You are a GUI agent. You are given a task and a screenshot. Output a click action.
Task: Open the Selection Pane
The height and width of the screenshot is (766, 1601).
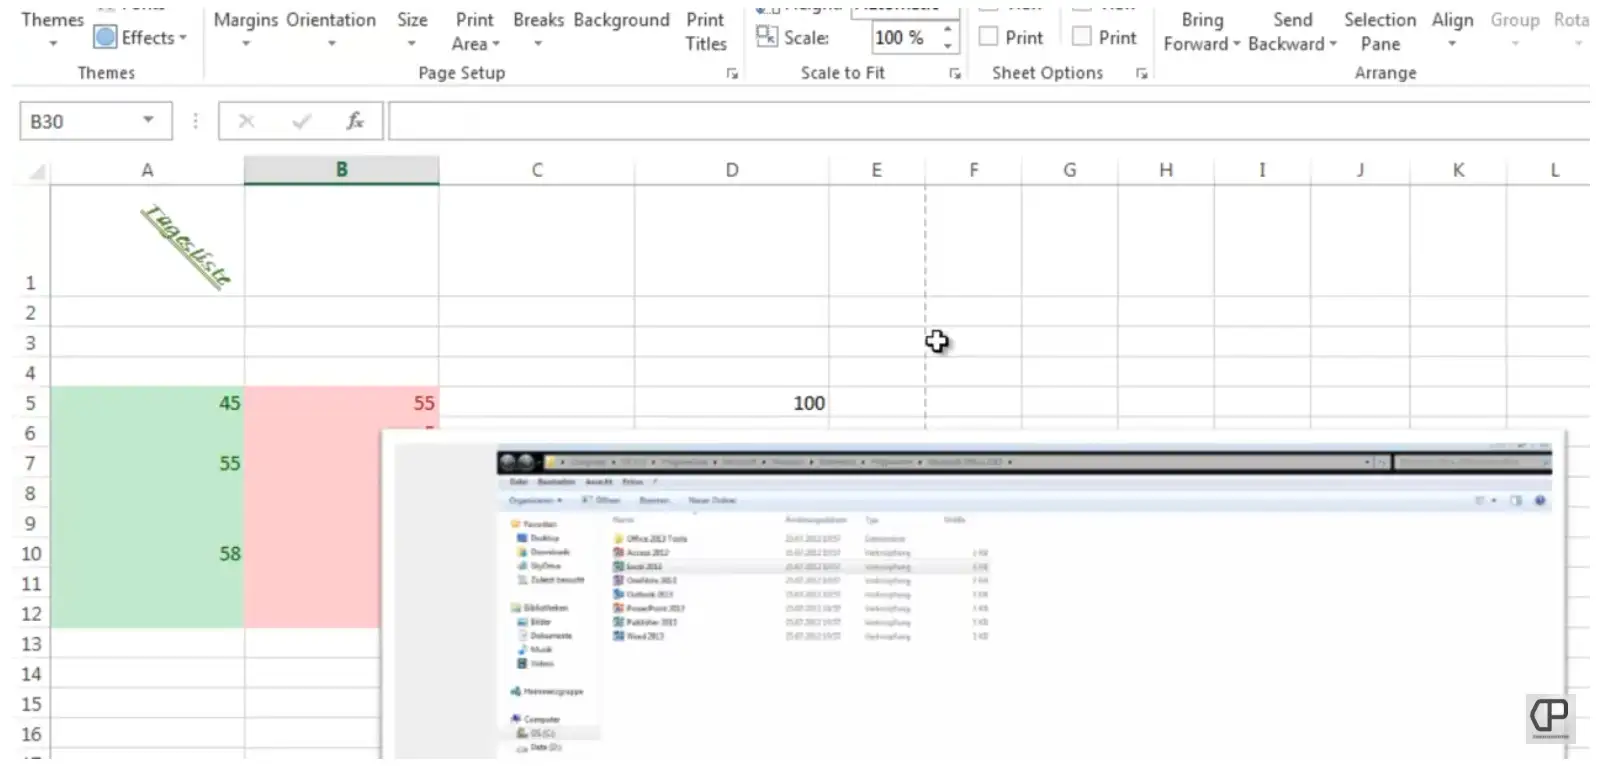click(1380, 32)
